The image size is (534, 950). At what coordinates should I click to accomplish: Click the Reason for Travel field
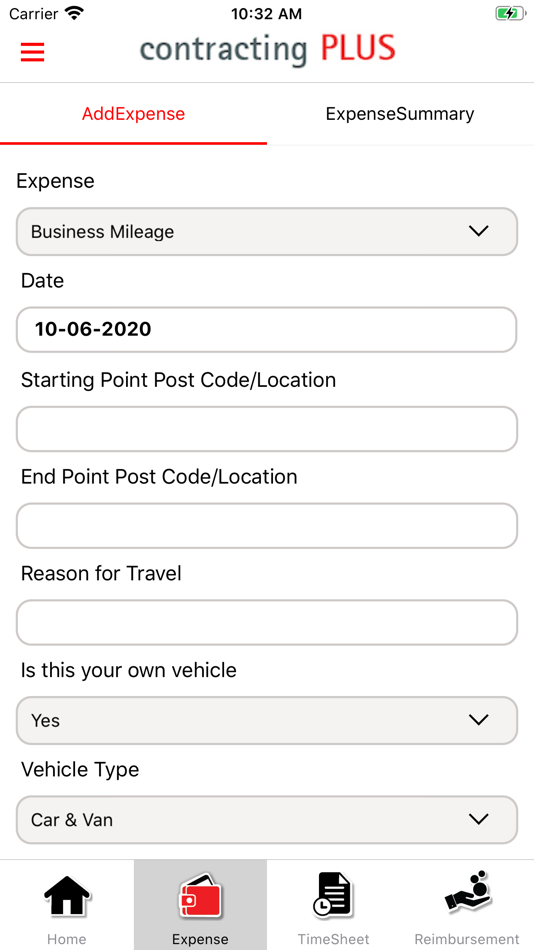pos(267,623)
